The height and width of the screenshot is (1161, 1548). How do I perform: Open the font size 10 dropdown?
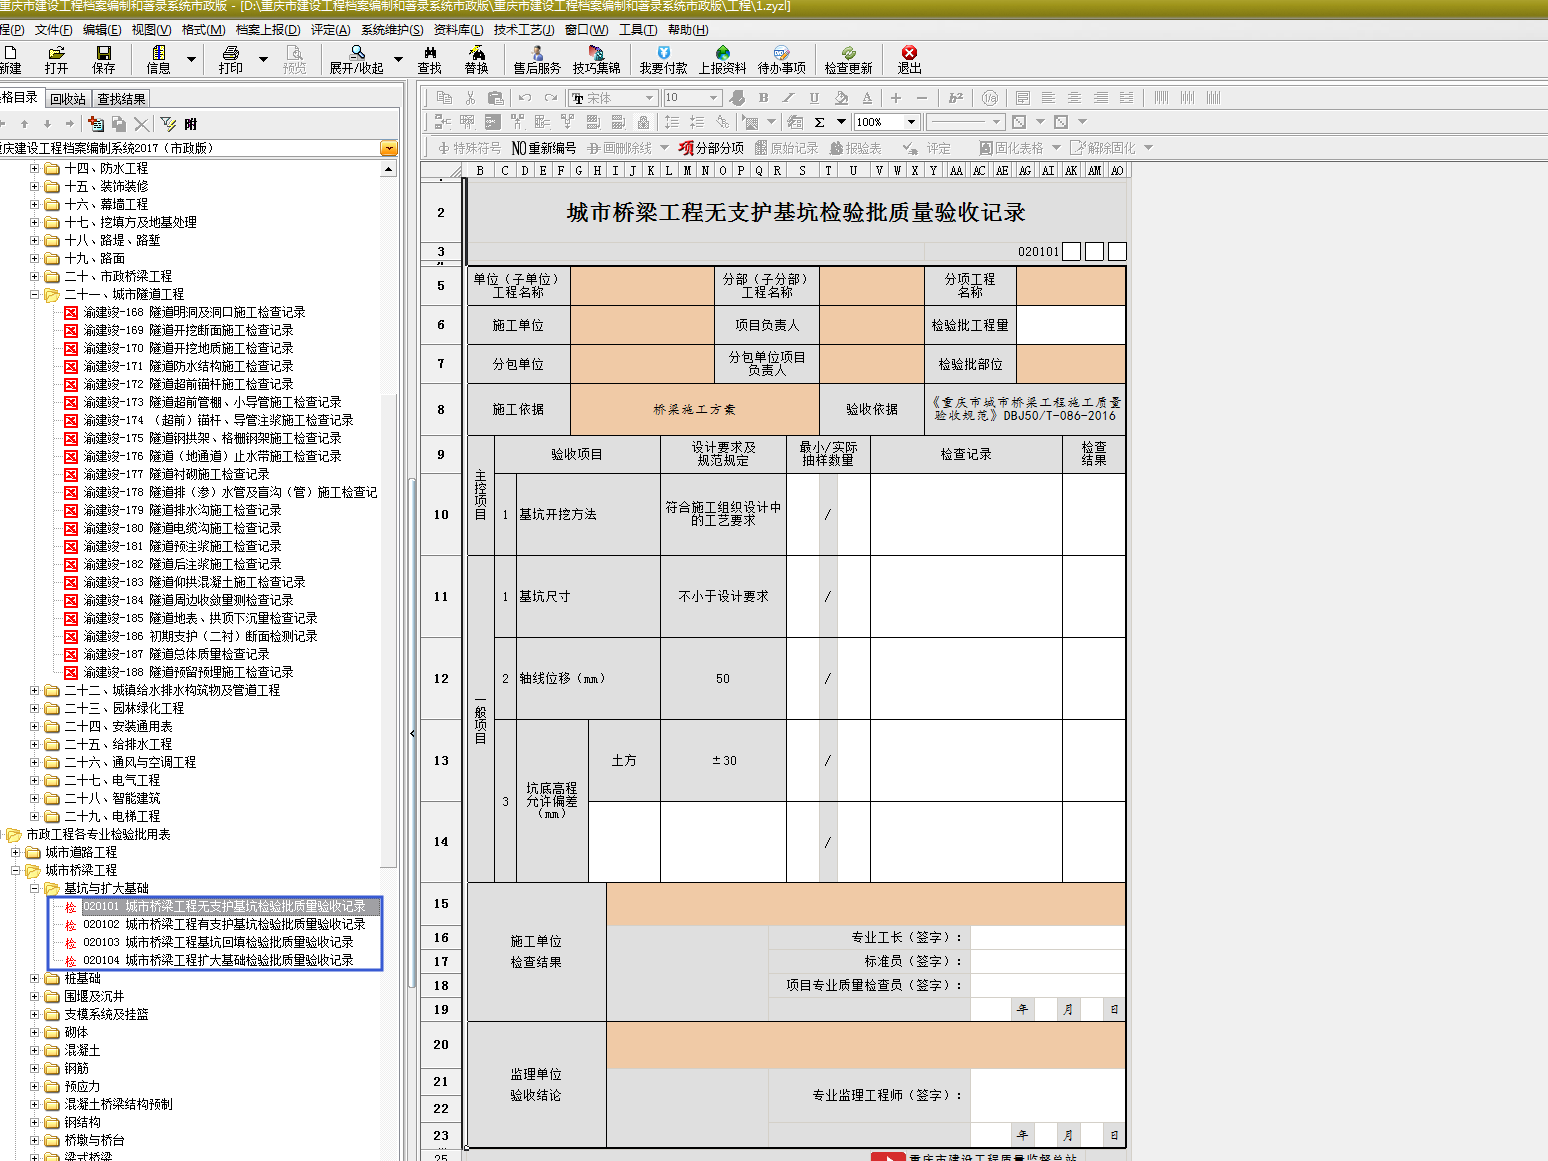(x=714, y=98)
